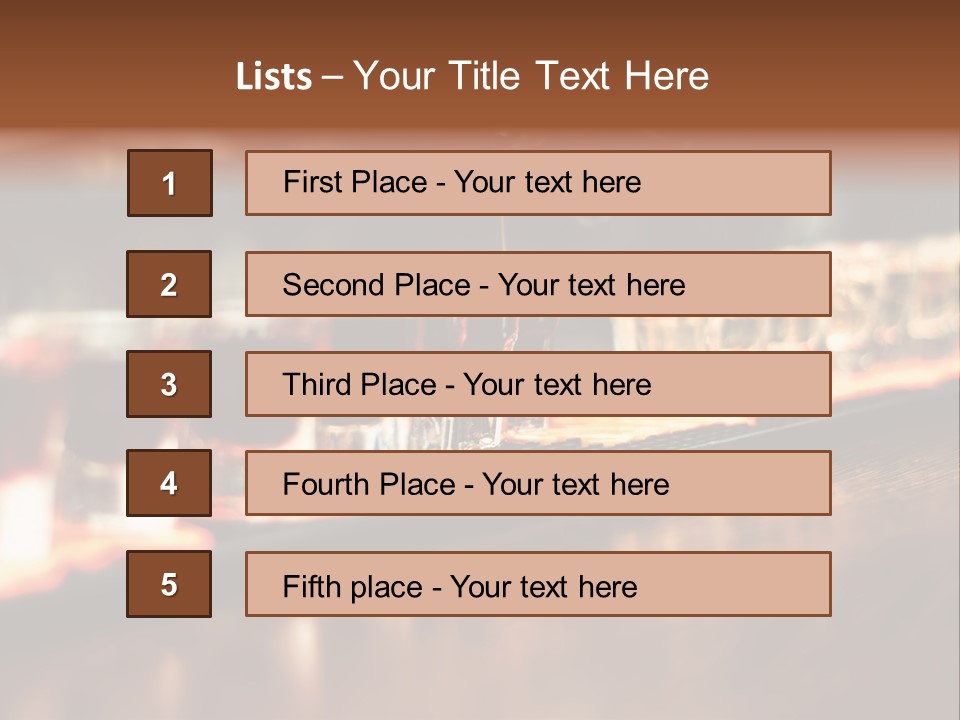This screenshot has width=960, height=720.
Task: Click the number 5 box
Action: pos(169,584)
